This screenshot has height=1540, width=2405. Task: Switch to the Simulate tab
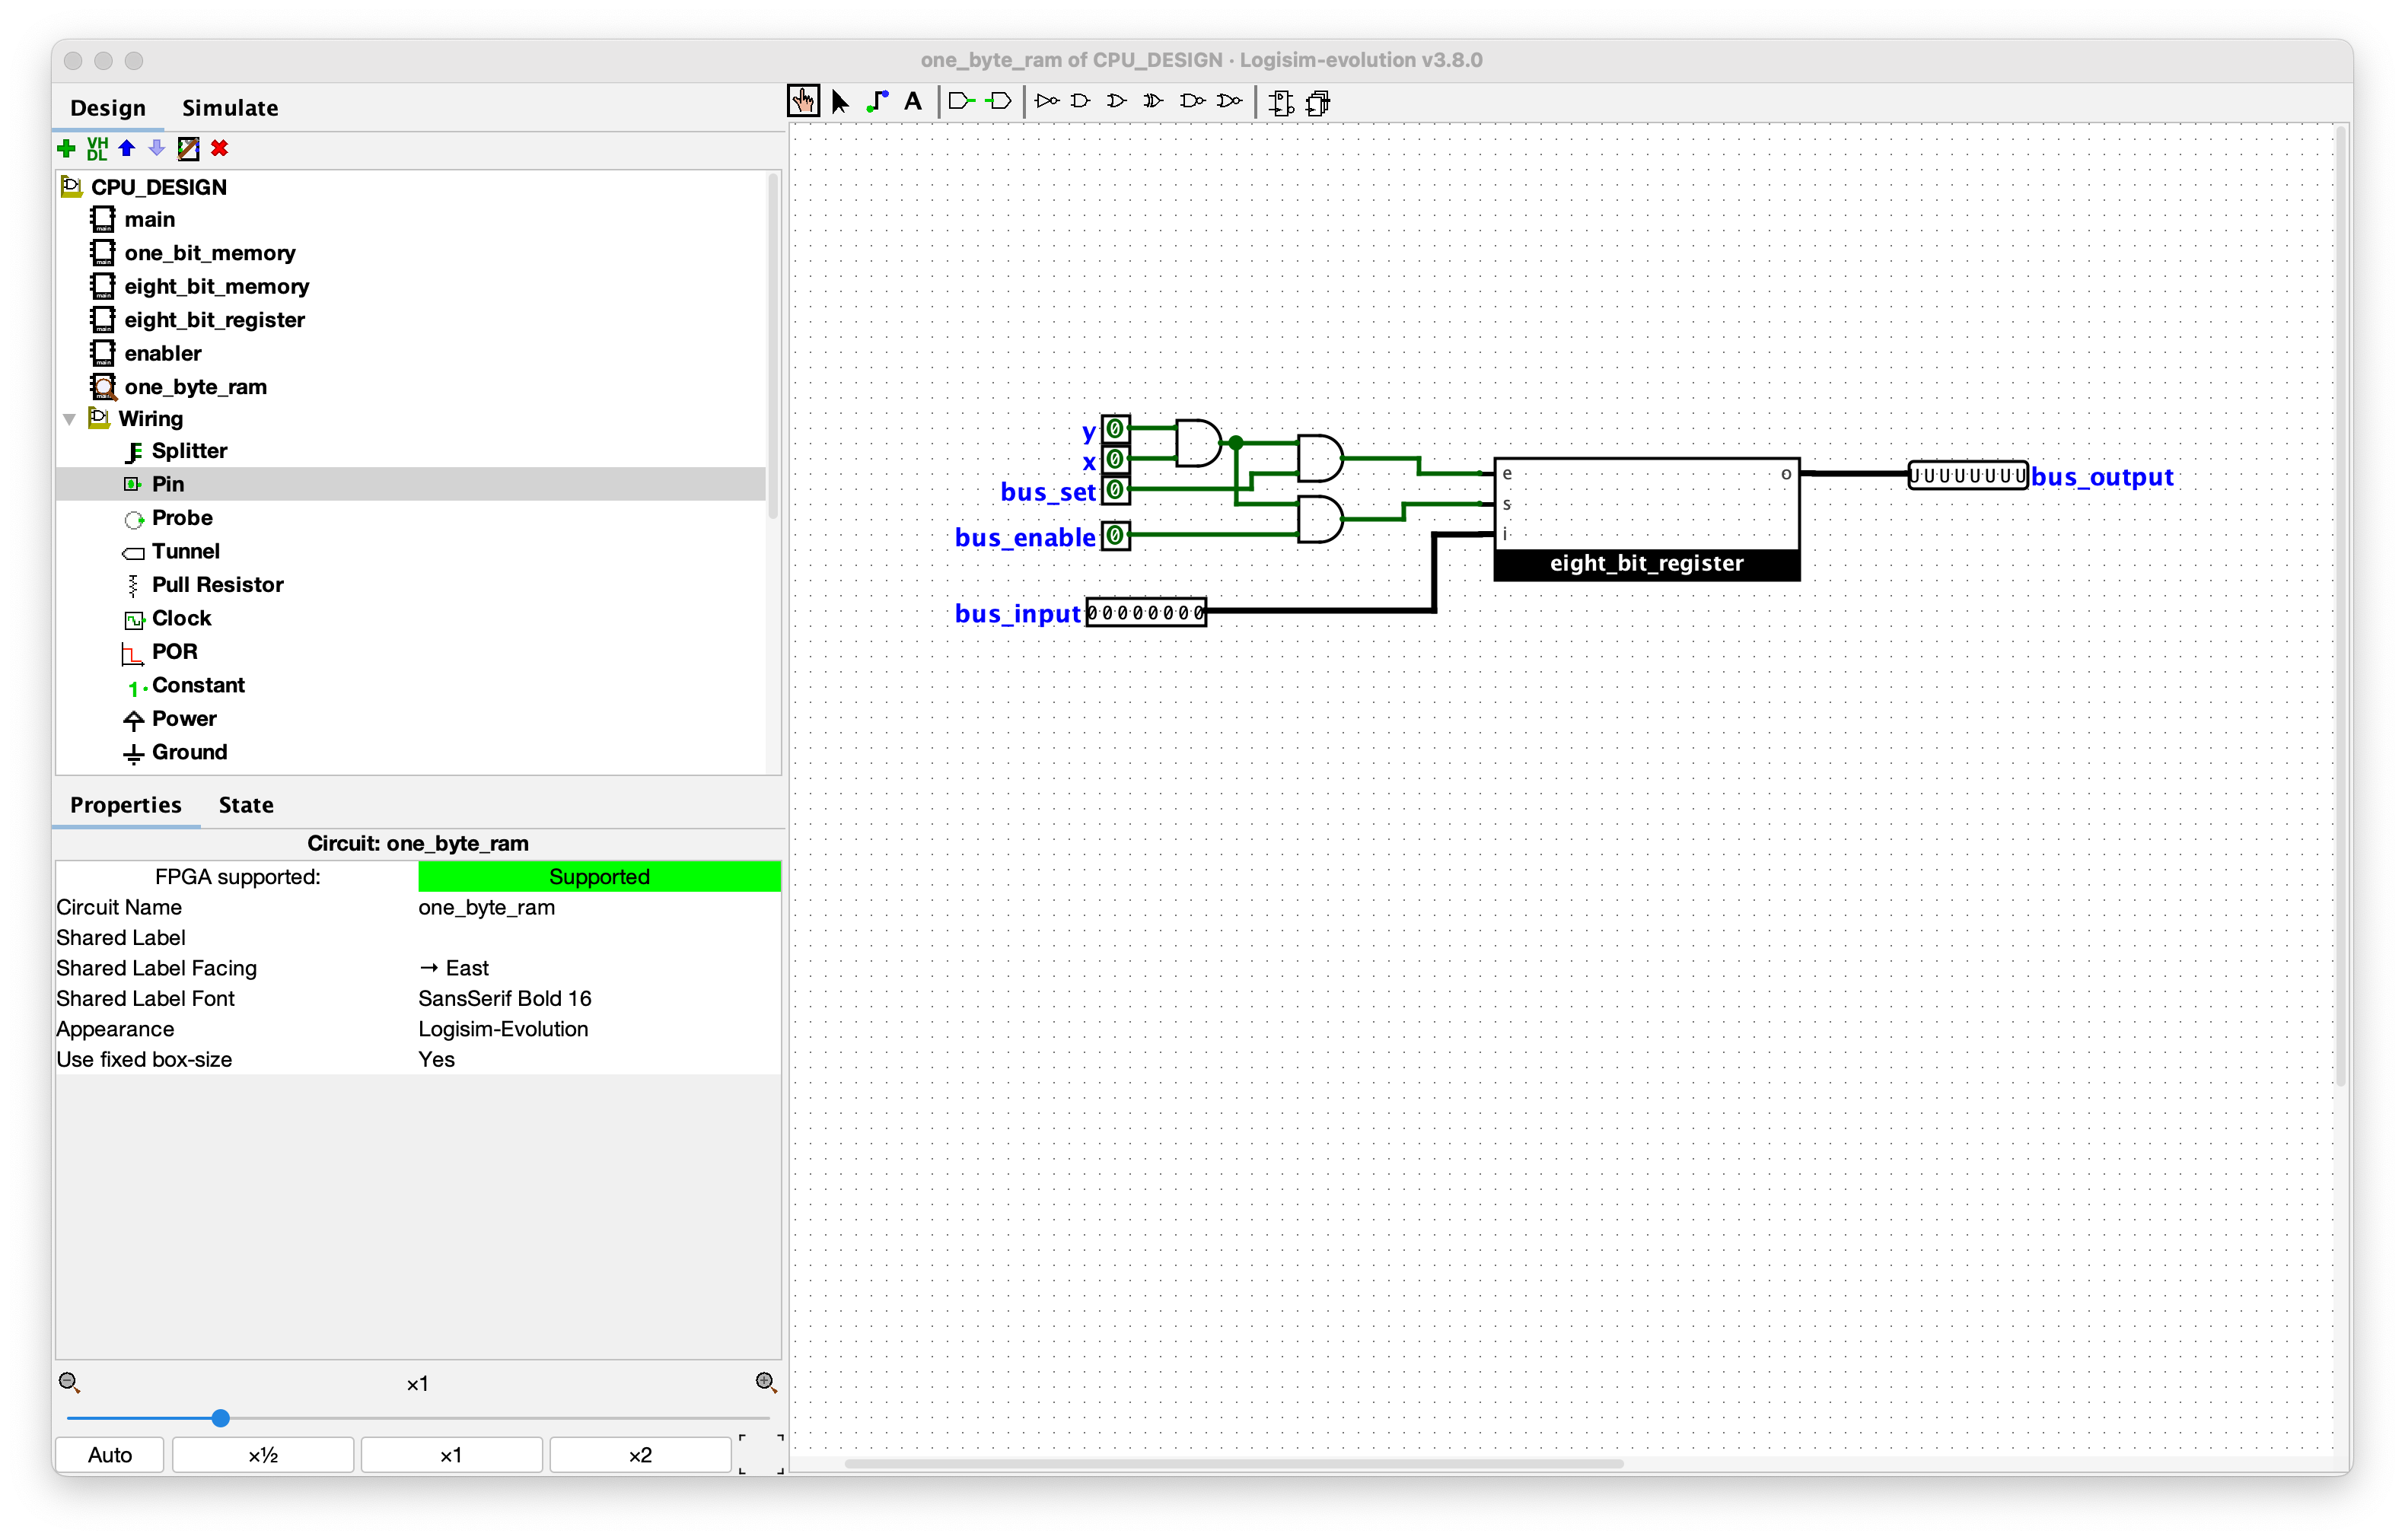point(230,107)
